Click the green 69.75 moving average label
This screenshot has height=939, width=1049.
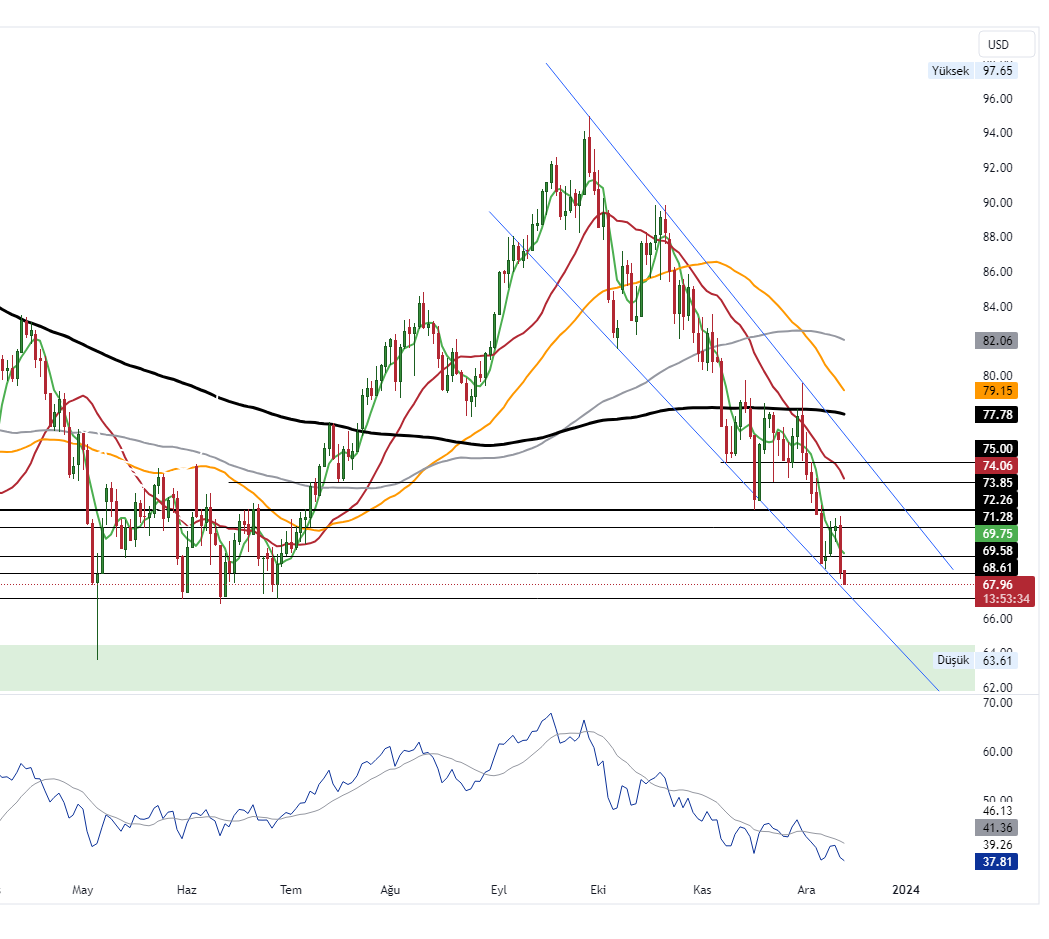tap(996, 535)
